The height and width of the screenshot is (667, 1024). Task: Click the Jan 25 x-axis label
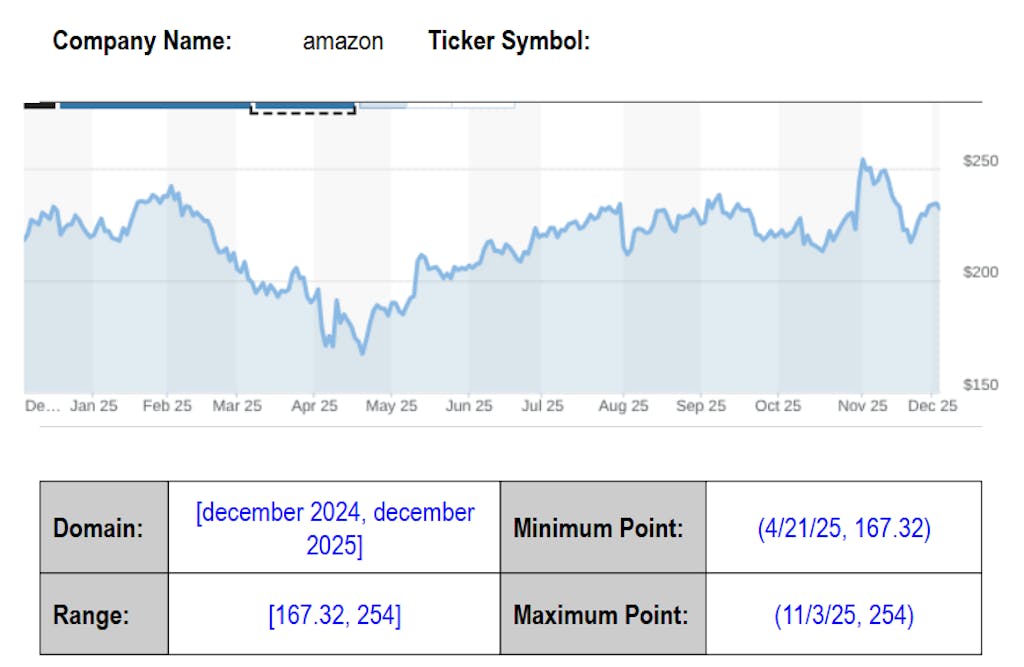point(94,406)
